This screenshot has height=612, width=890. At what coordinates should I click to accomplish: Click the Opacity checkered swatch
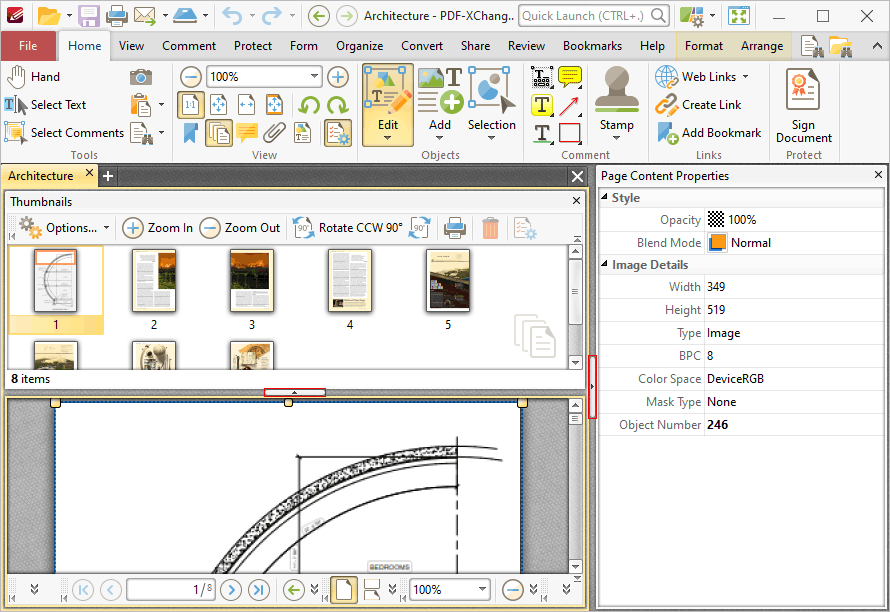click(716, 219)
